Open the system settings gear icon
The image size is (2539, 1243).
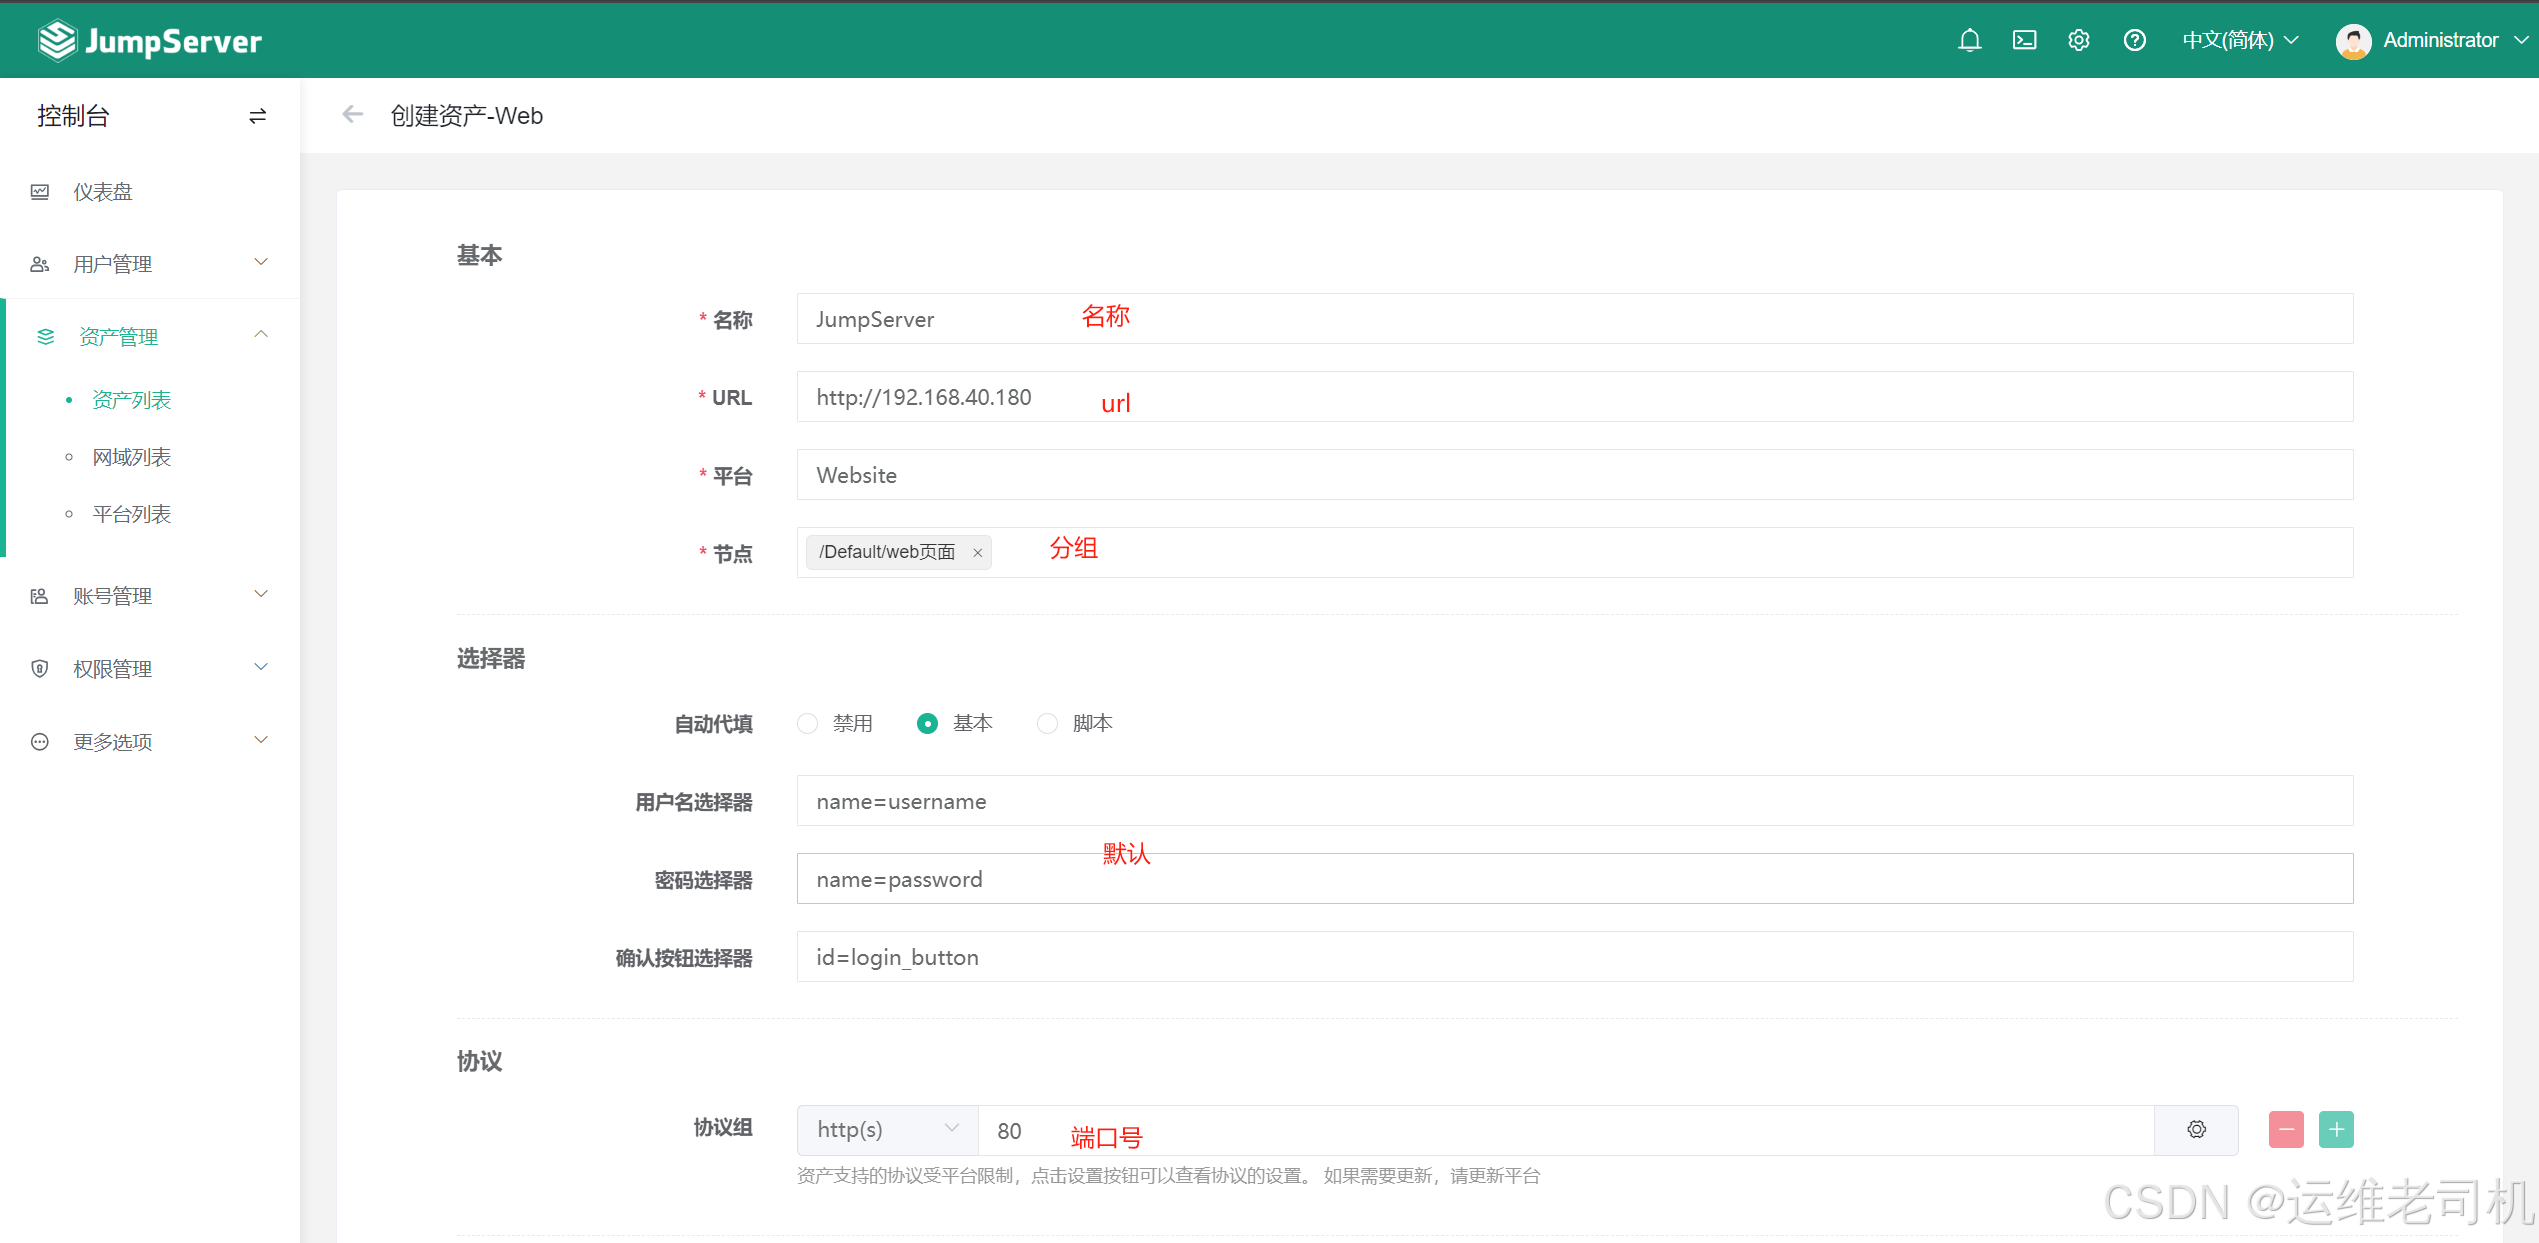2079,40
